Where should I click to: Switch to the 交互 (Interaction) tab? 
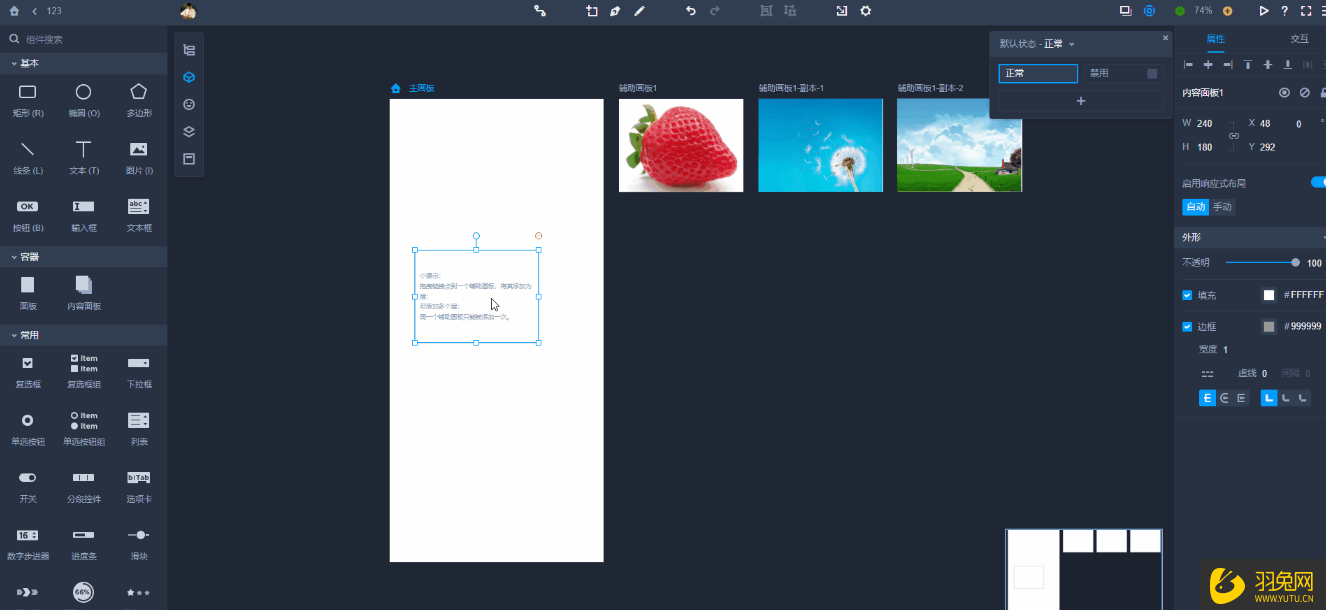coord(1299,39)
